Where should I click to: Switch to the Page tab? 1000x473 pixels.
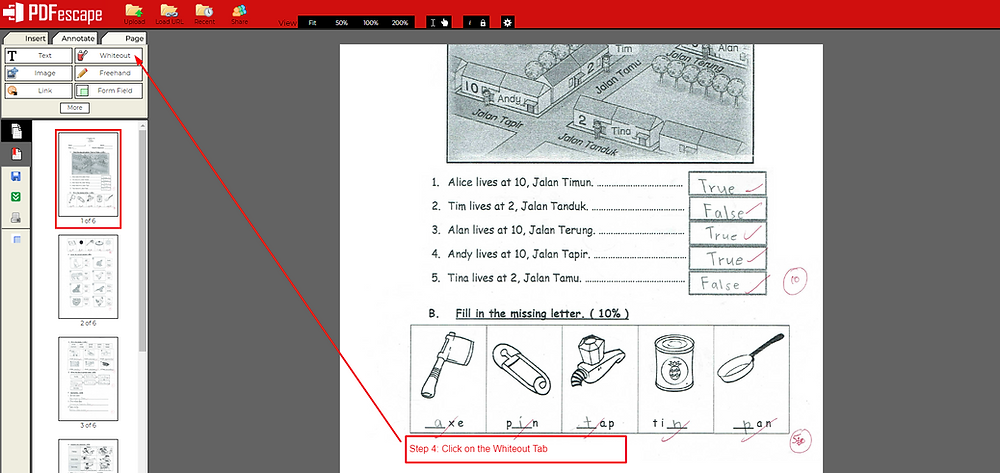125,38
